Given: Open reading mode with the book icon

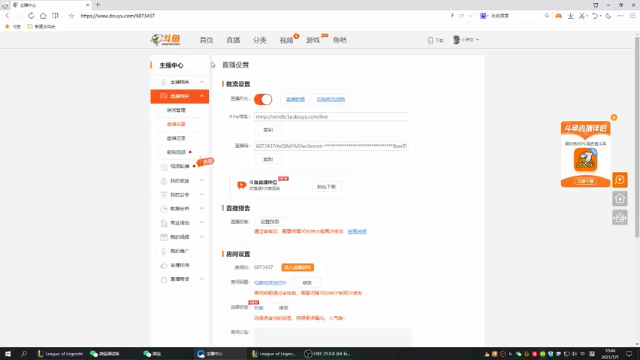Looking at the screenshot, I should click(x=55, y=16).
